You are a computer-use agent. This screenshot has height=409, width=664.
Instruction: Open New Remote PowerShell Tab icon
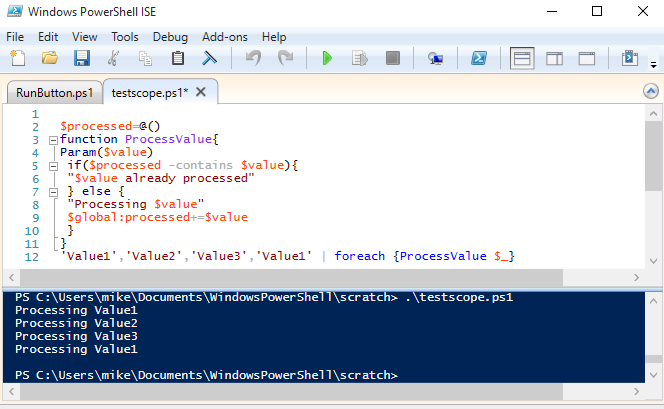(x=435, y=58)
